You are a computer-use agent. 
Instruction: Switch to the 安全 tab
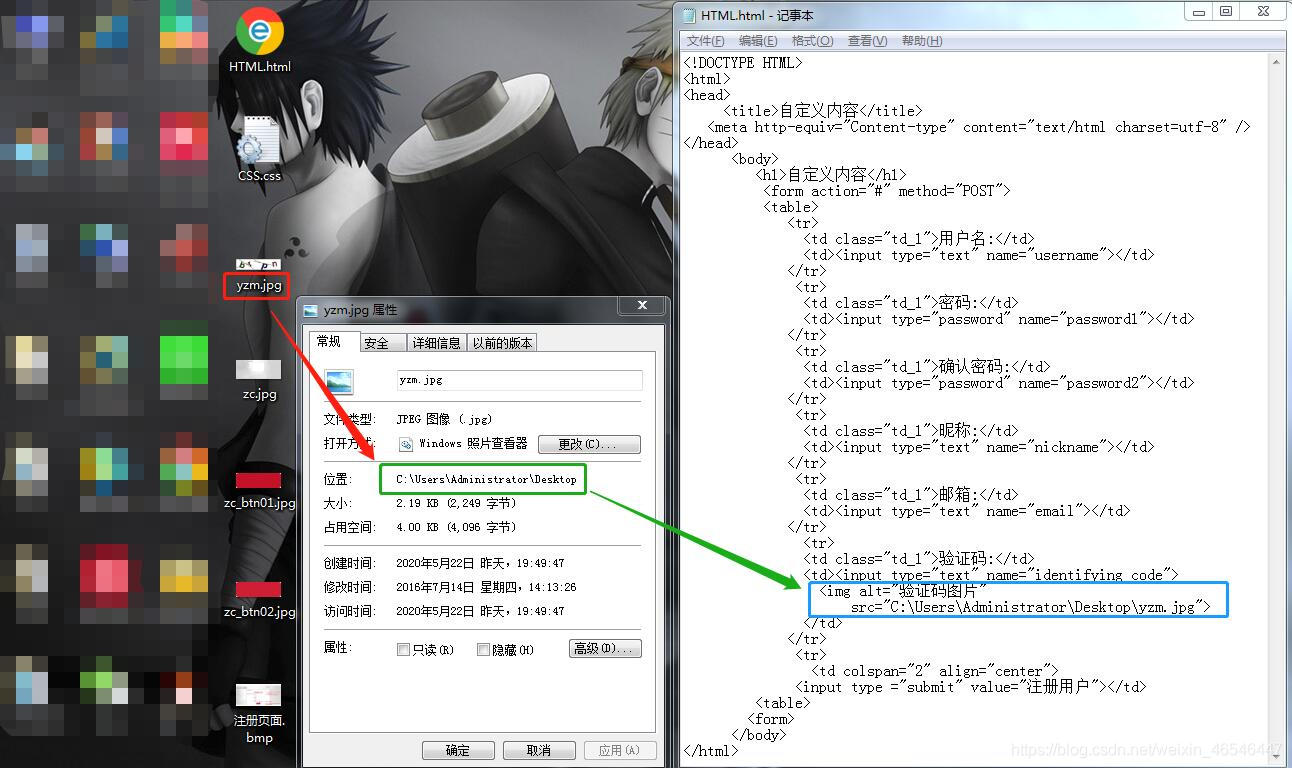383,343
